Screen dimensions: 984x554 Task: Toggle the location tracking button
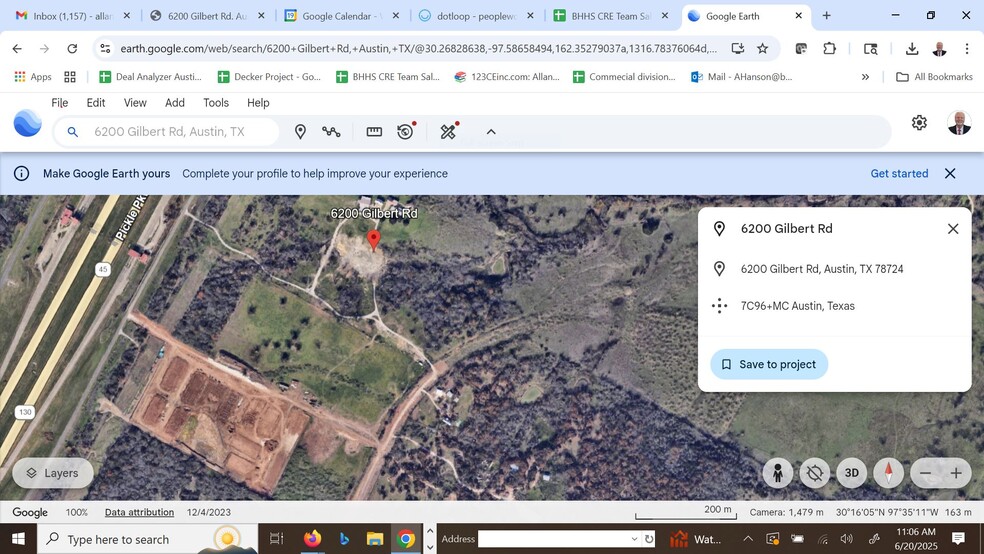pyautogui.click(x=815, y=473)
